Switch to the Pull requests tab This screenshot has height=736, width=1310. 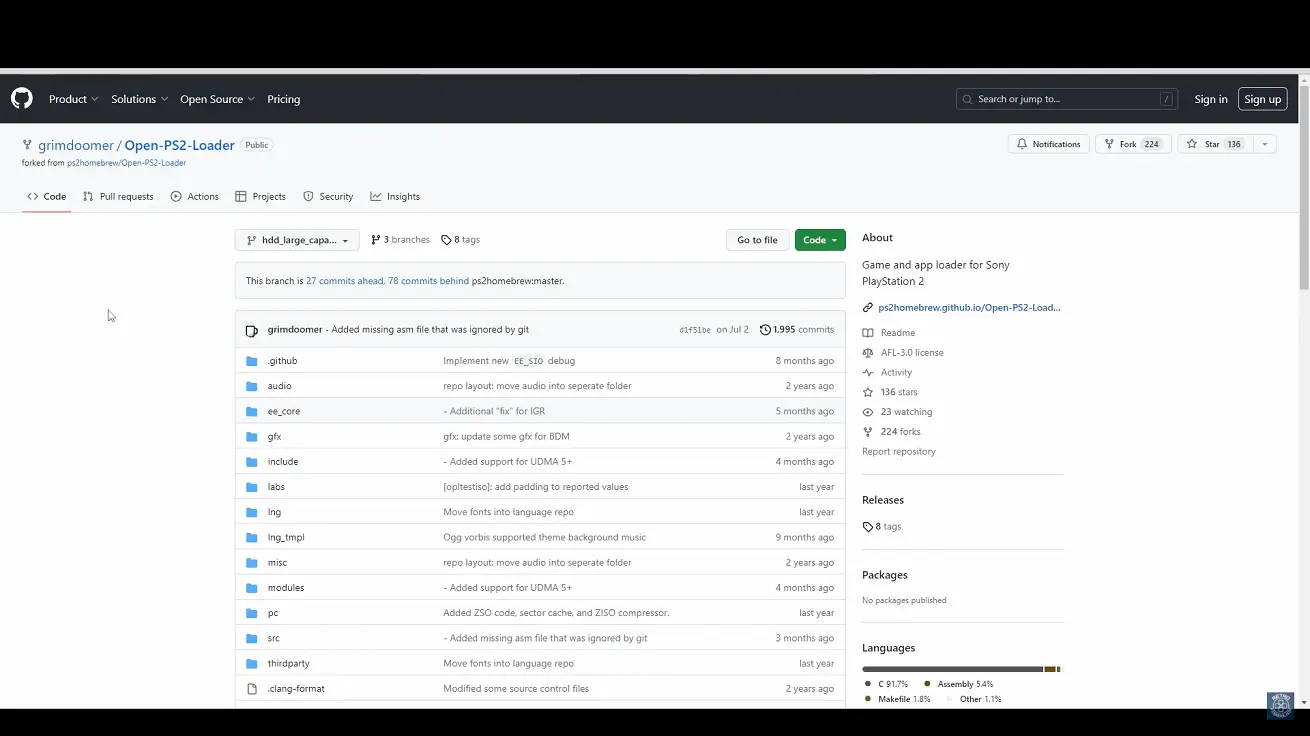tap(118, 197)
